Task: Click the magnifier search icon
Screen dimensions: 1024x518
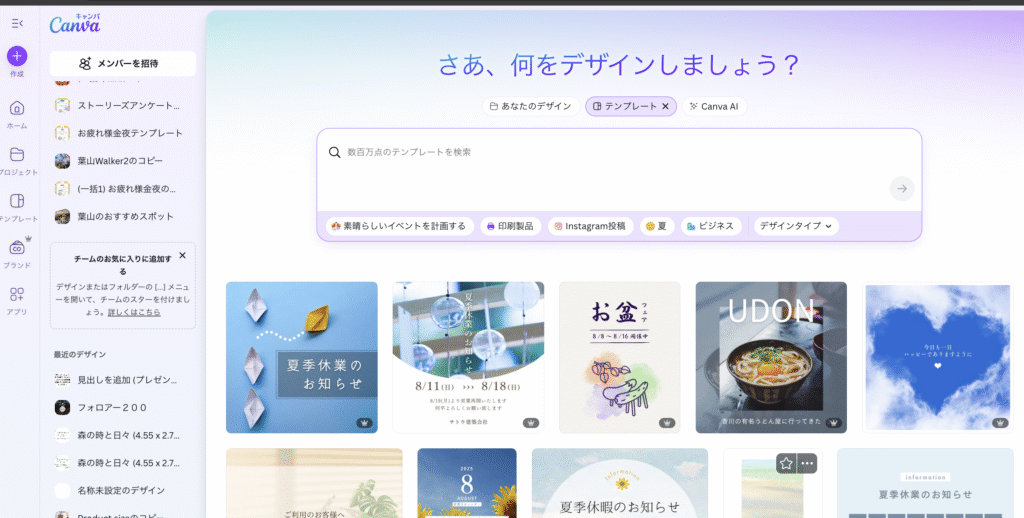Action: click(334, 152)
